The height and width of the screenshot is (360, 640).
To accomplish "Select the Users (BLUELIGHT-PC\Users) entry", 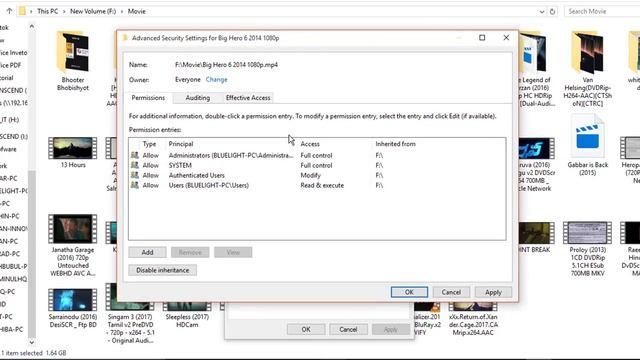I will pos(317,185).
